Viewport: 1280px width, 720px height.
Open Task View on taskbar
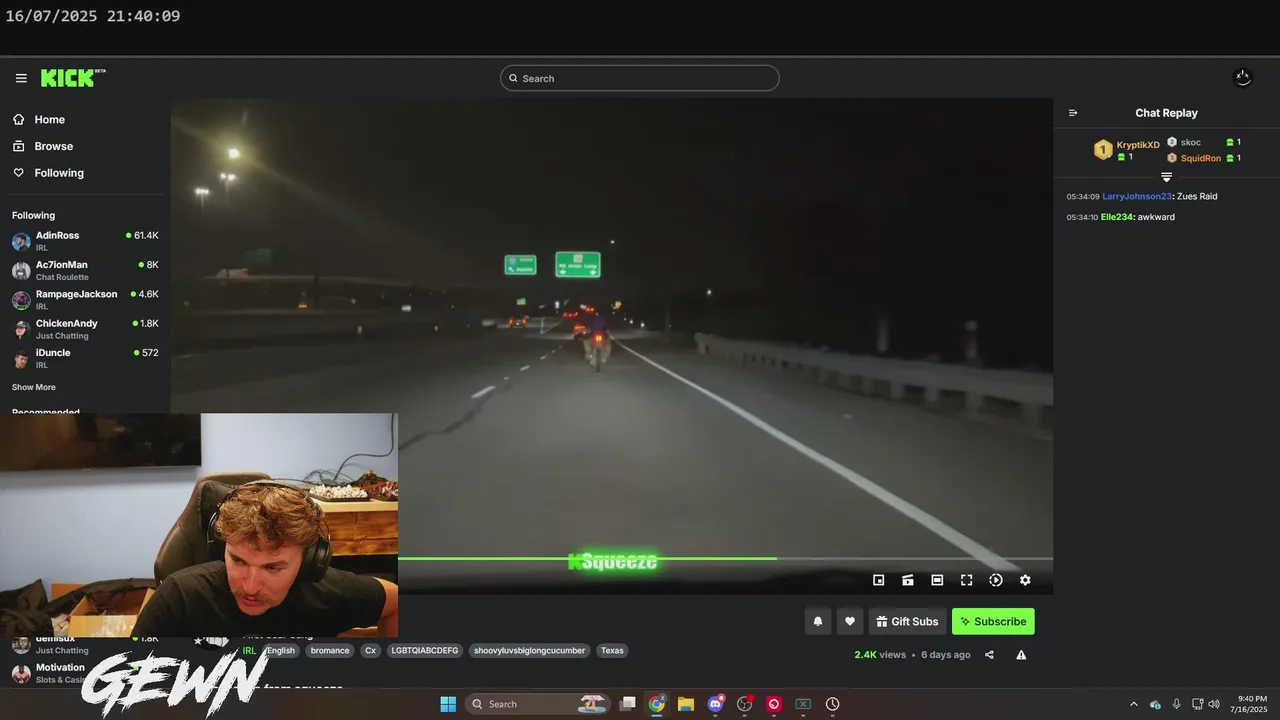pos(628,704)
